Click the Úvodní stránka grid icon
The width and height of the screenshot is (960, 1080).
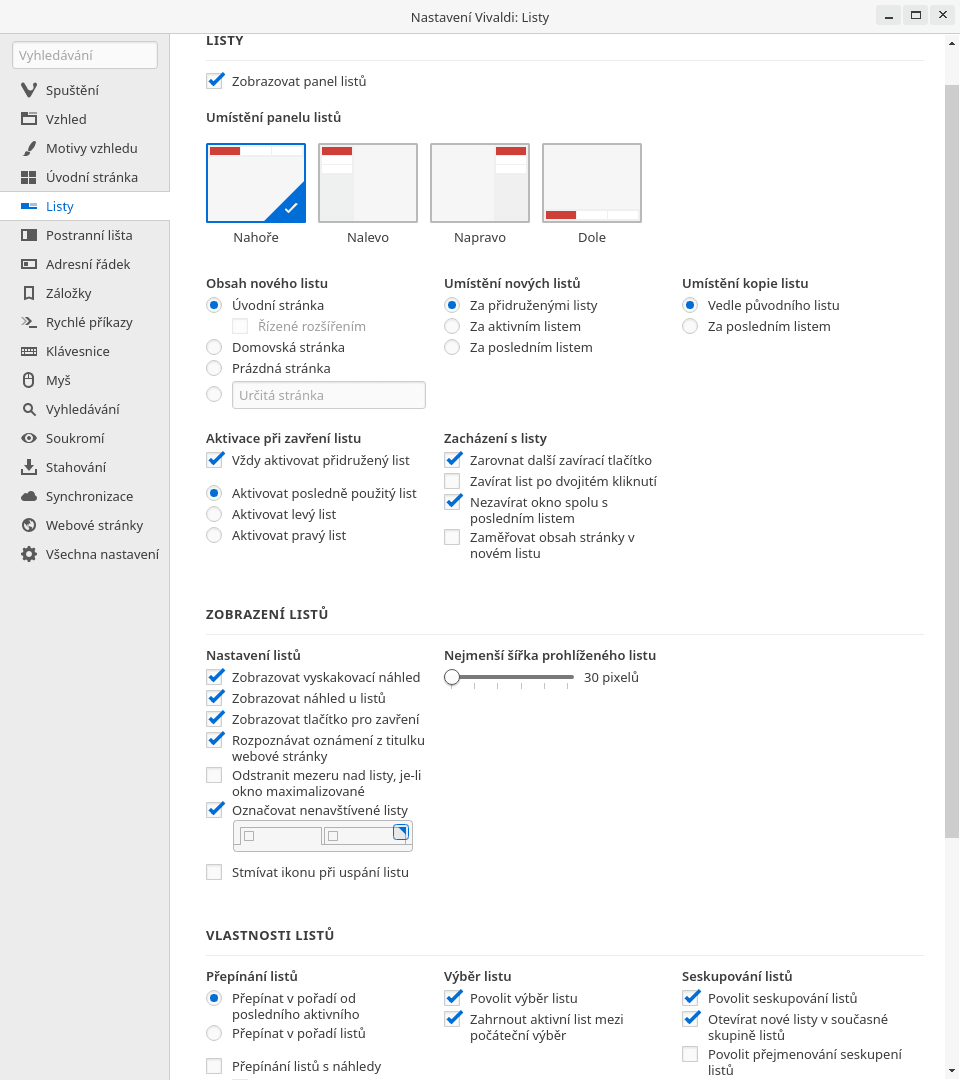click(x=28, y=177)
